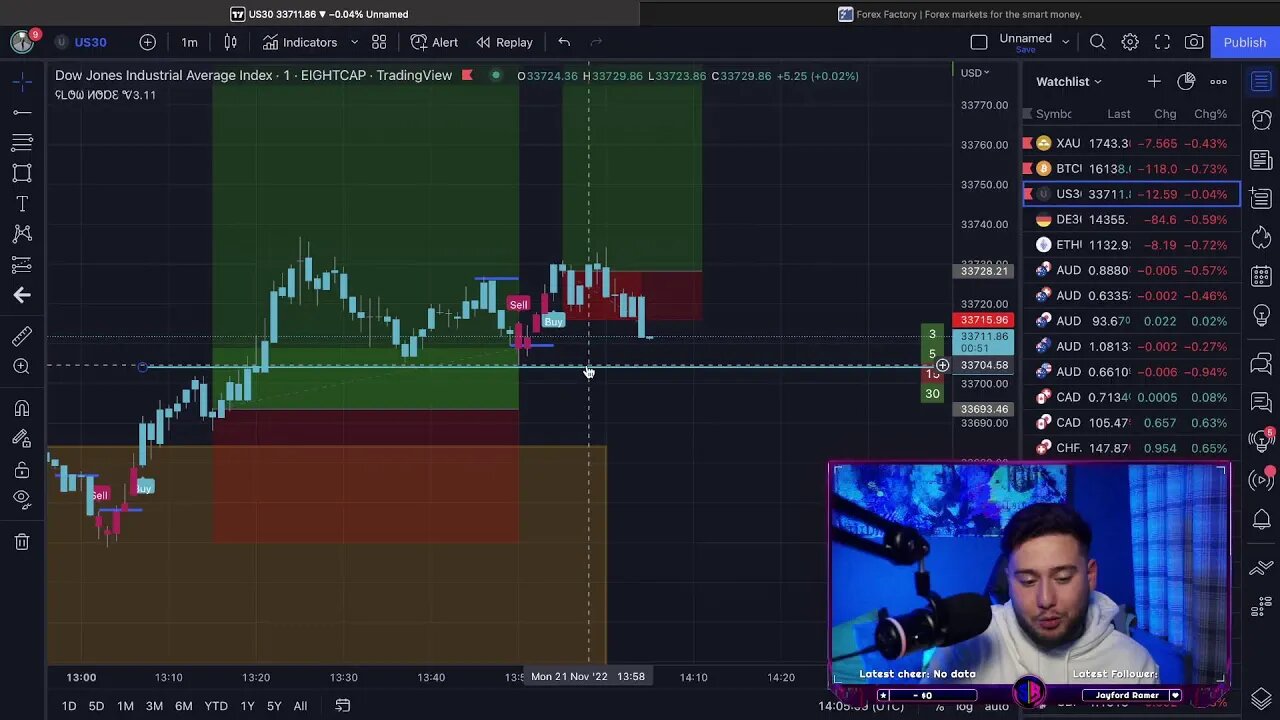Add symbol to compare with plus icon

pyautogui.click(x=147, y=42)
